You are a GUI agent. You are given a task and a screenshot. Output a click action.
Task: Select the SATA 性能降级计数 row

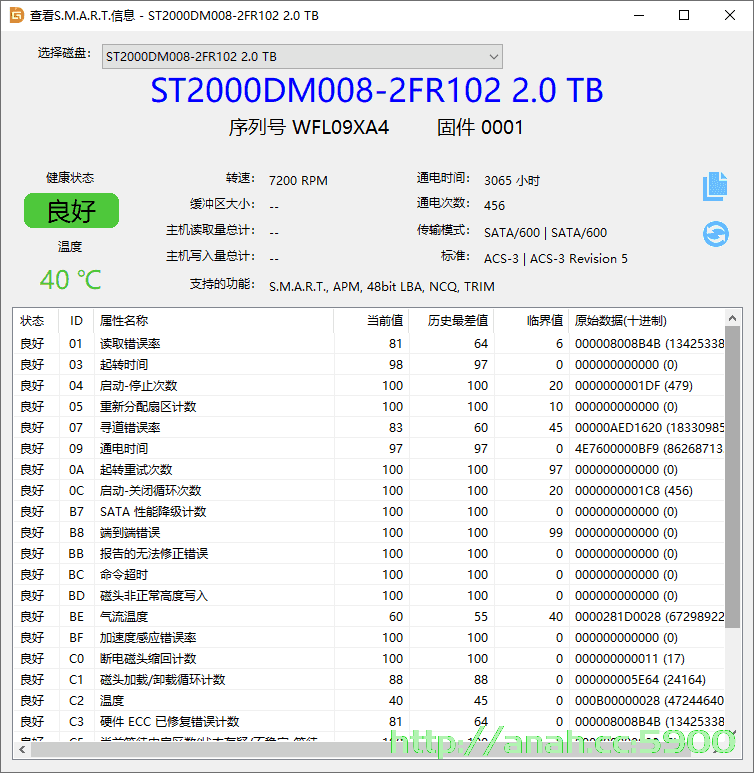point(369,512)
